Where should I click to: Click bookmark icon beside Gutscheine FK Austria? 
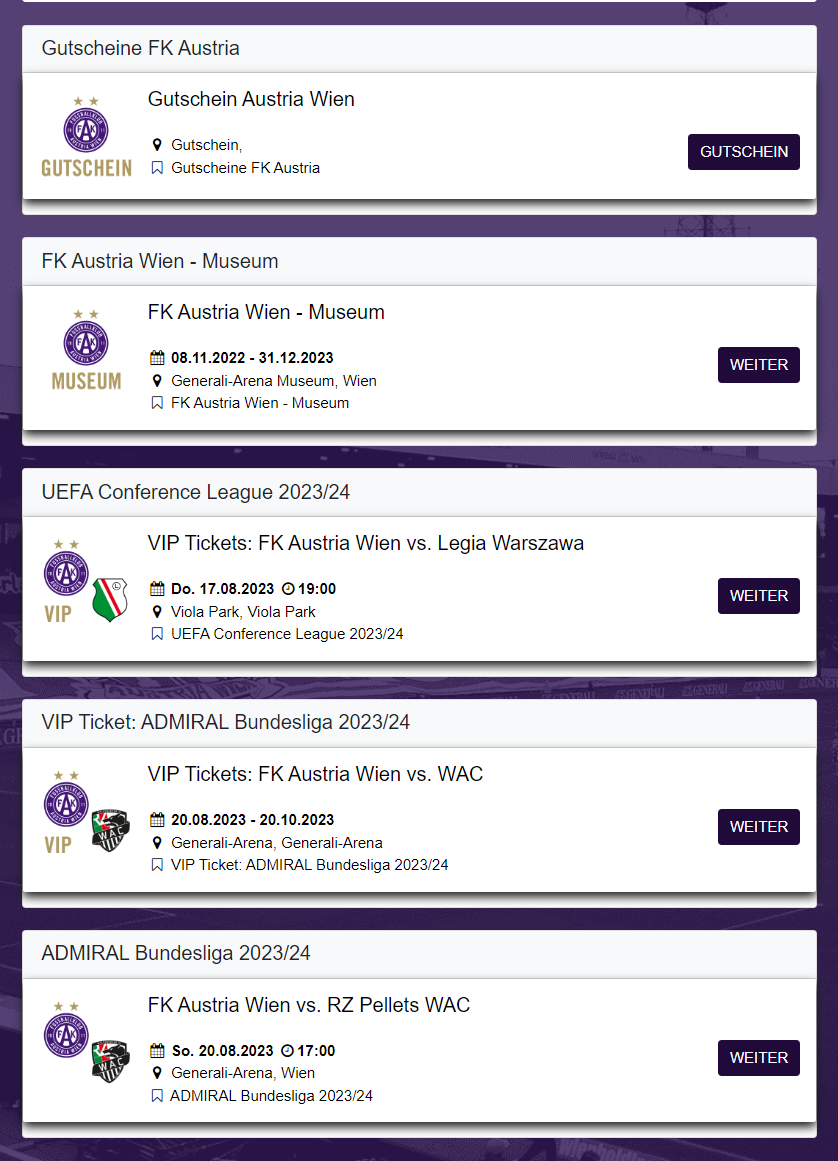click(x=157, y=168)
